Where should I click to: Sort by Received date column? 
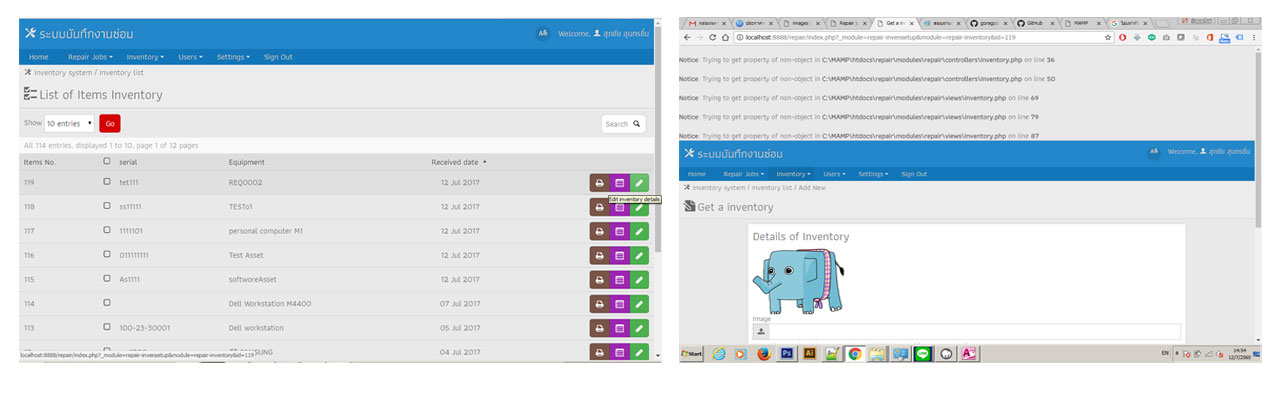(x=459, y=161)
